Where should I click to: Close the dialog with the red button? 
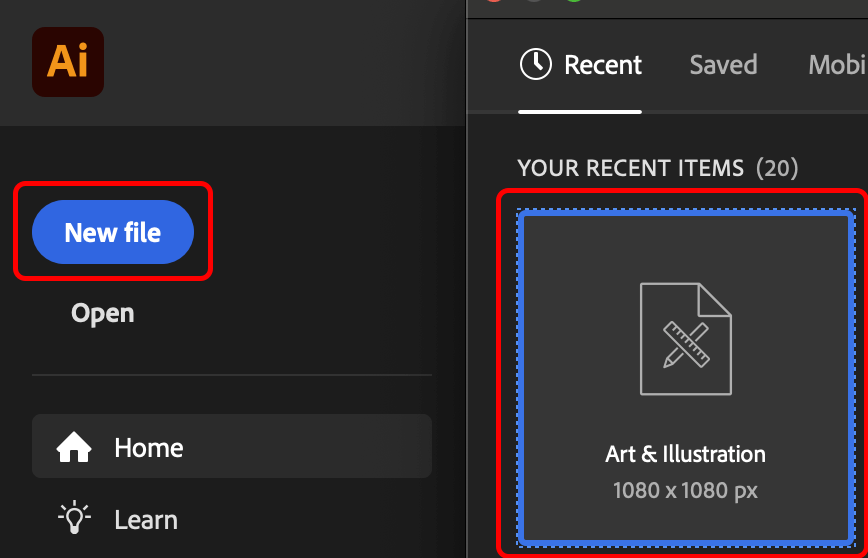(x=493, y=1)
